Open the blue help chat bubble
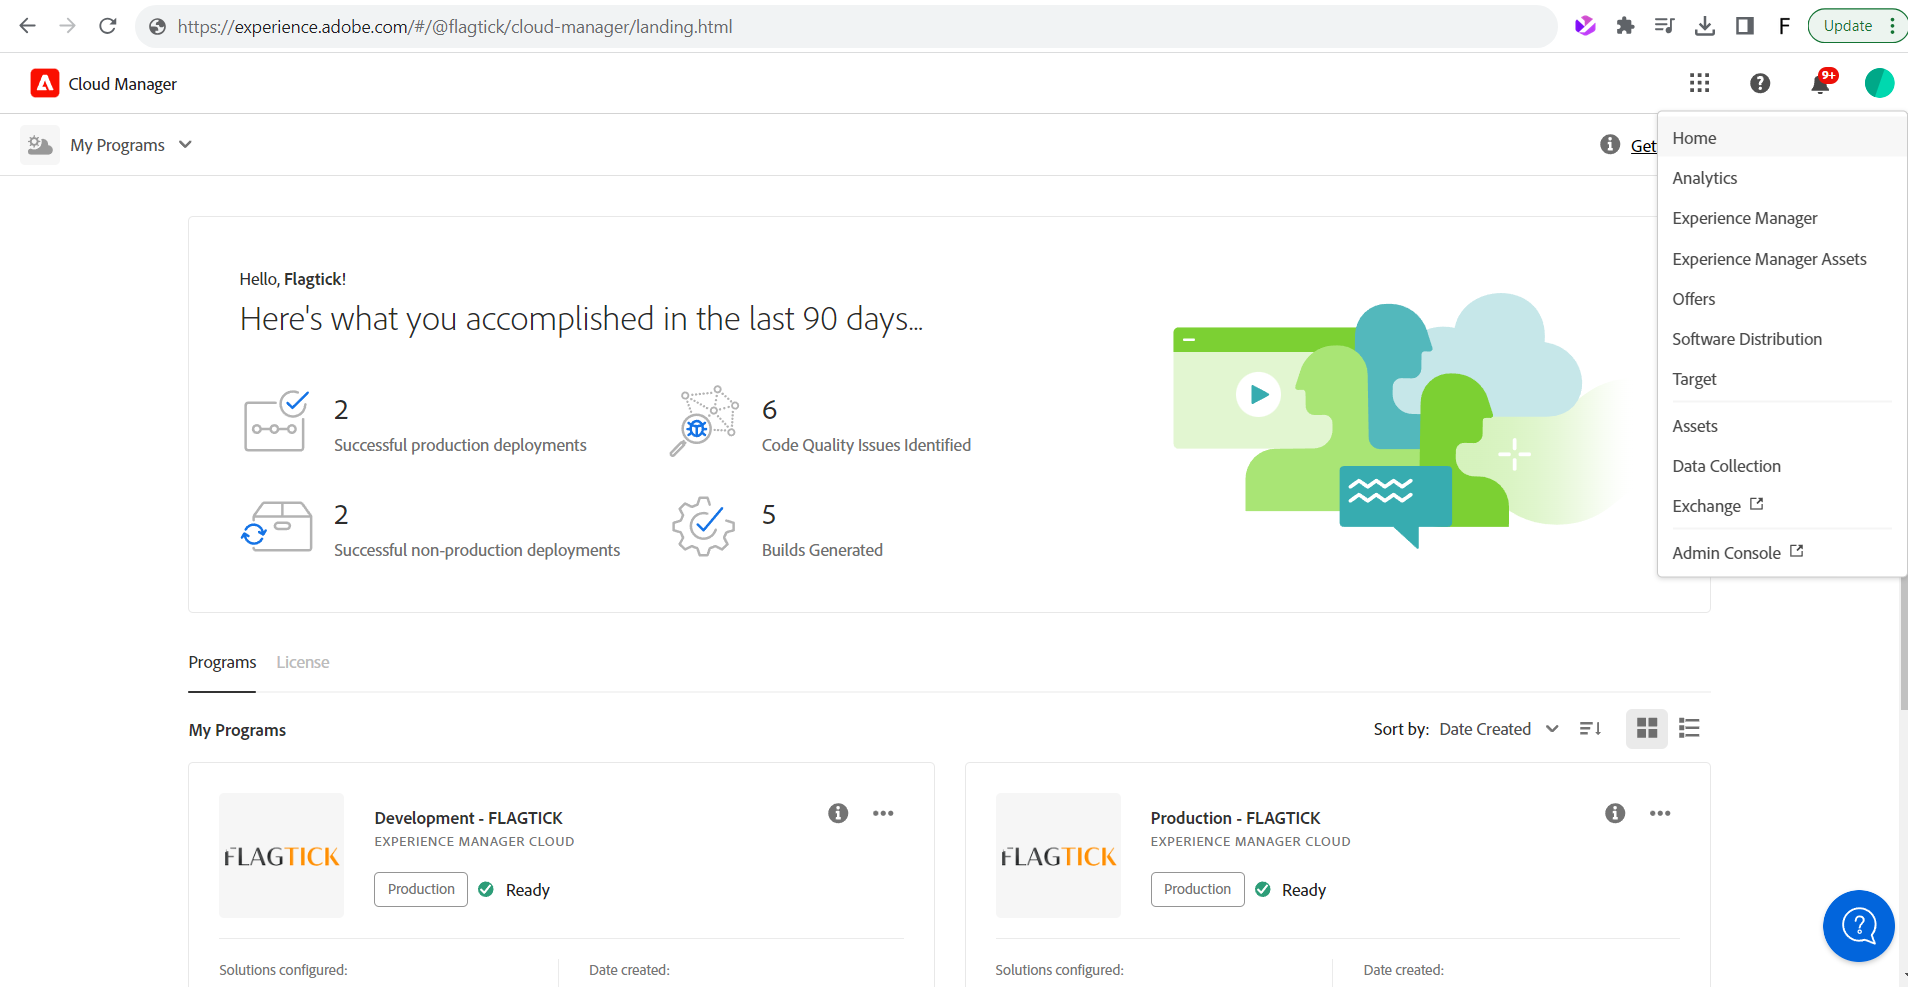The image size is (1908, 987). click(x=1858, y=926)
